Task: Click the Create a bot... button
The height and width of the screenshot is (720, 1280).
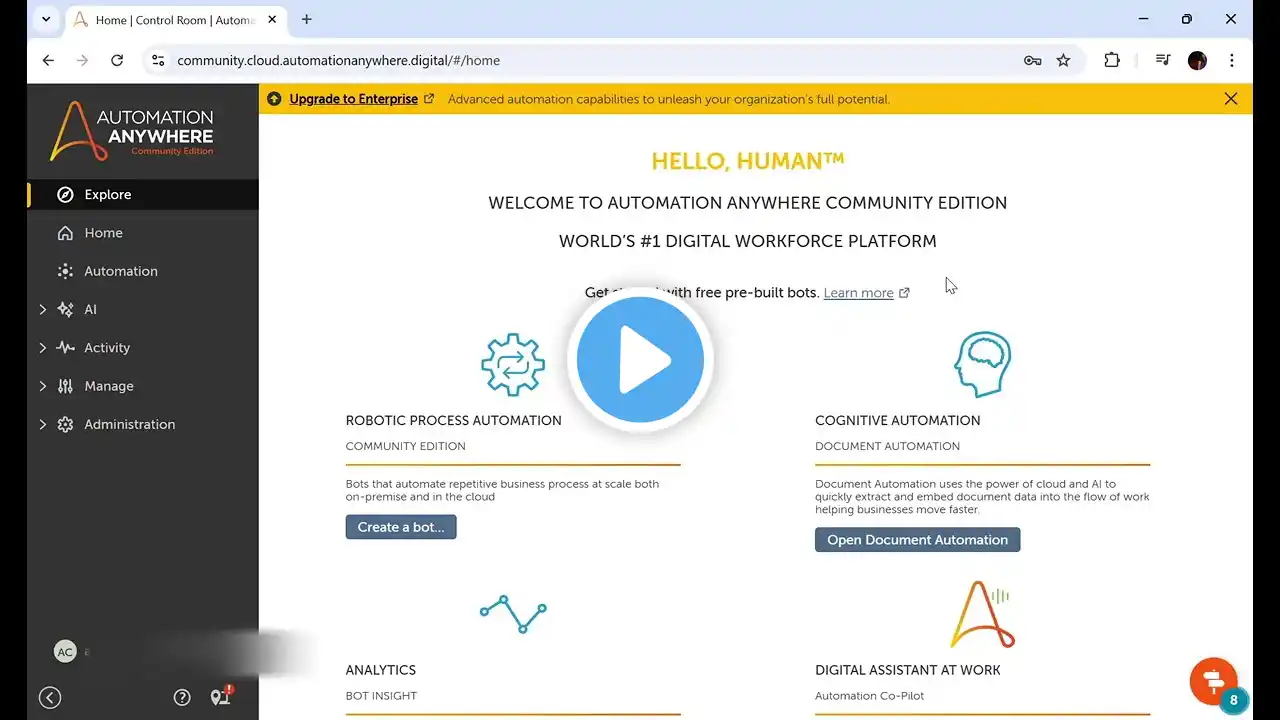Action: tap(401, 527)
